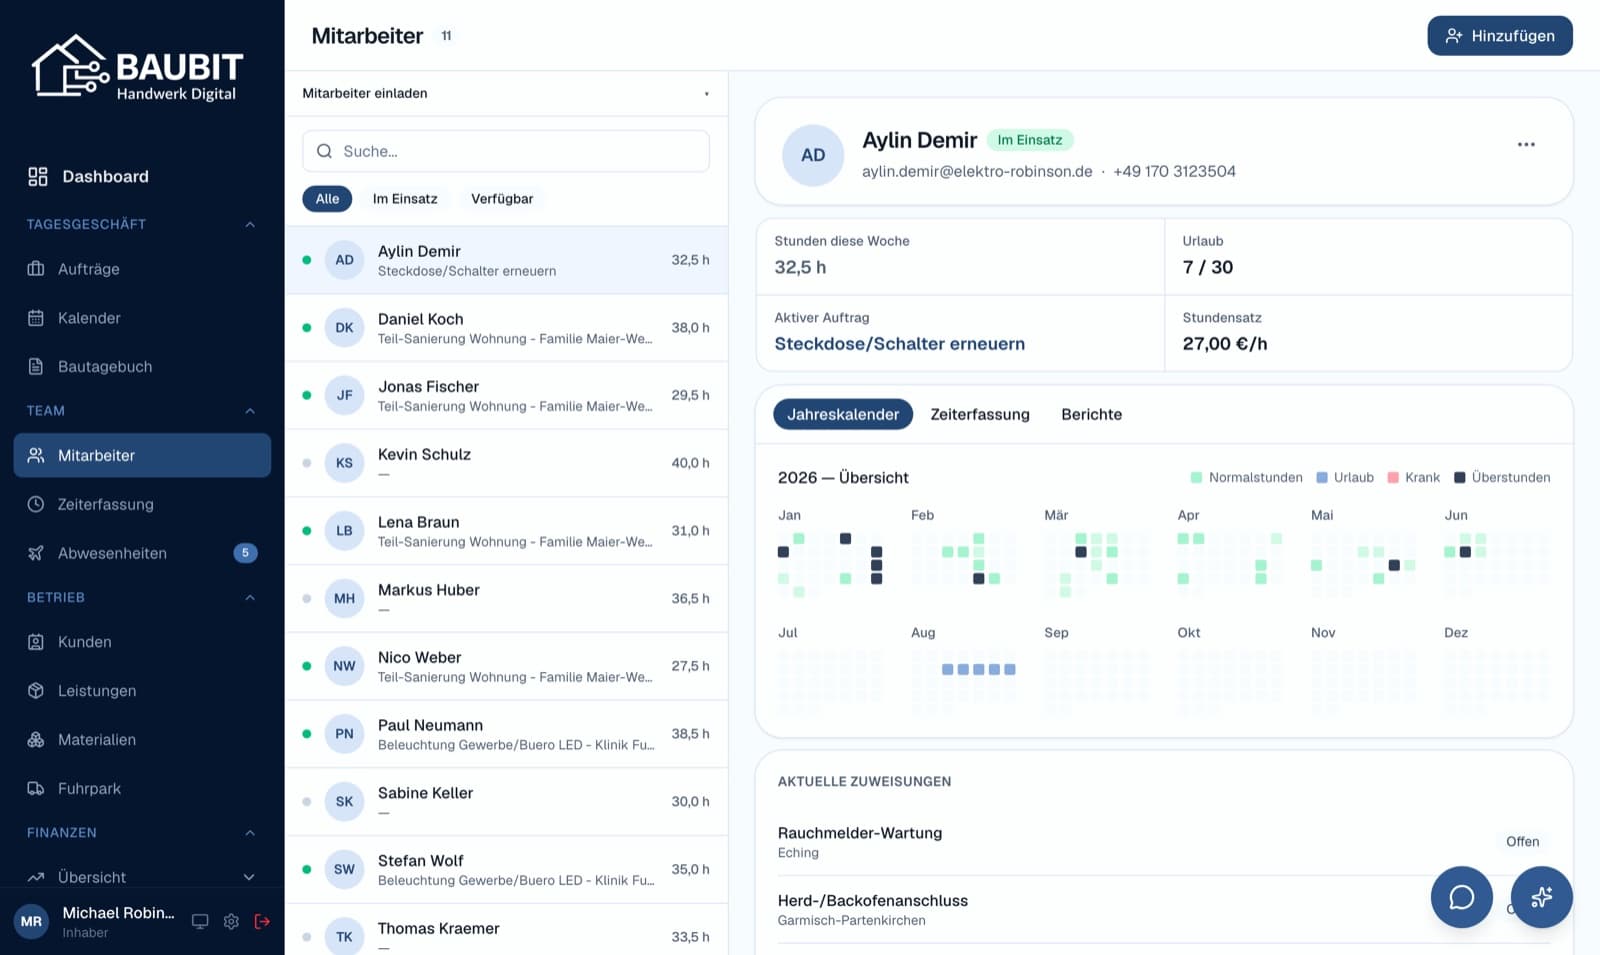
Task: Launch the AI sparkle assistant button
Action: [x=1541, y=897]
